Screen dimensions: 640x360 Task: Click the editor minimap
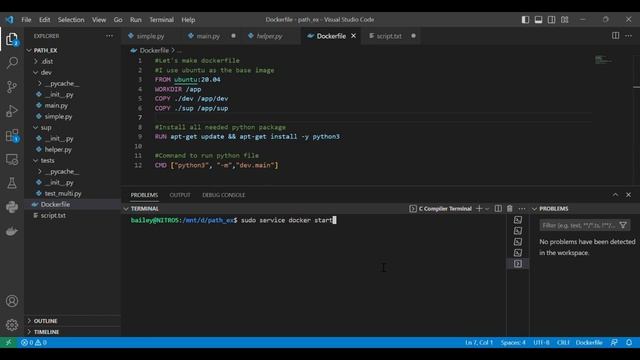click(x=603, y=60)
